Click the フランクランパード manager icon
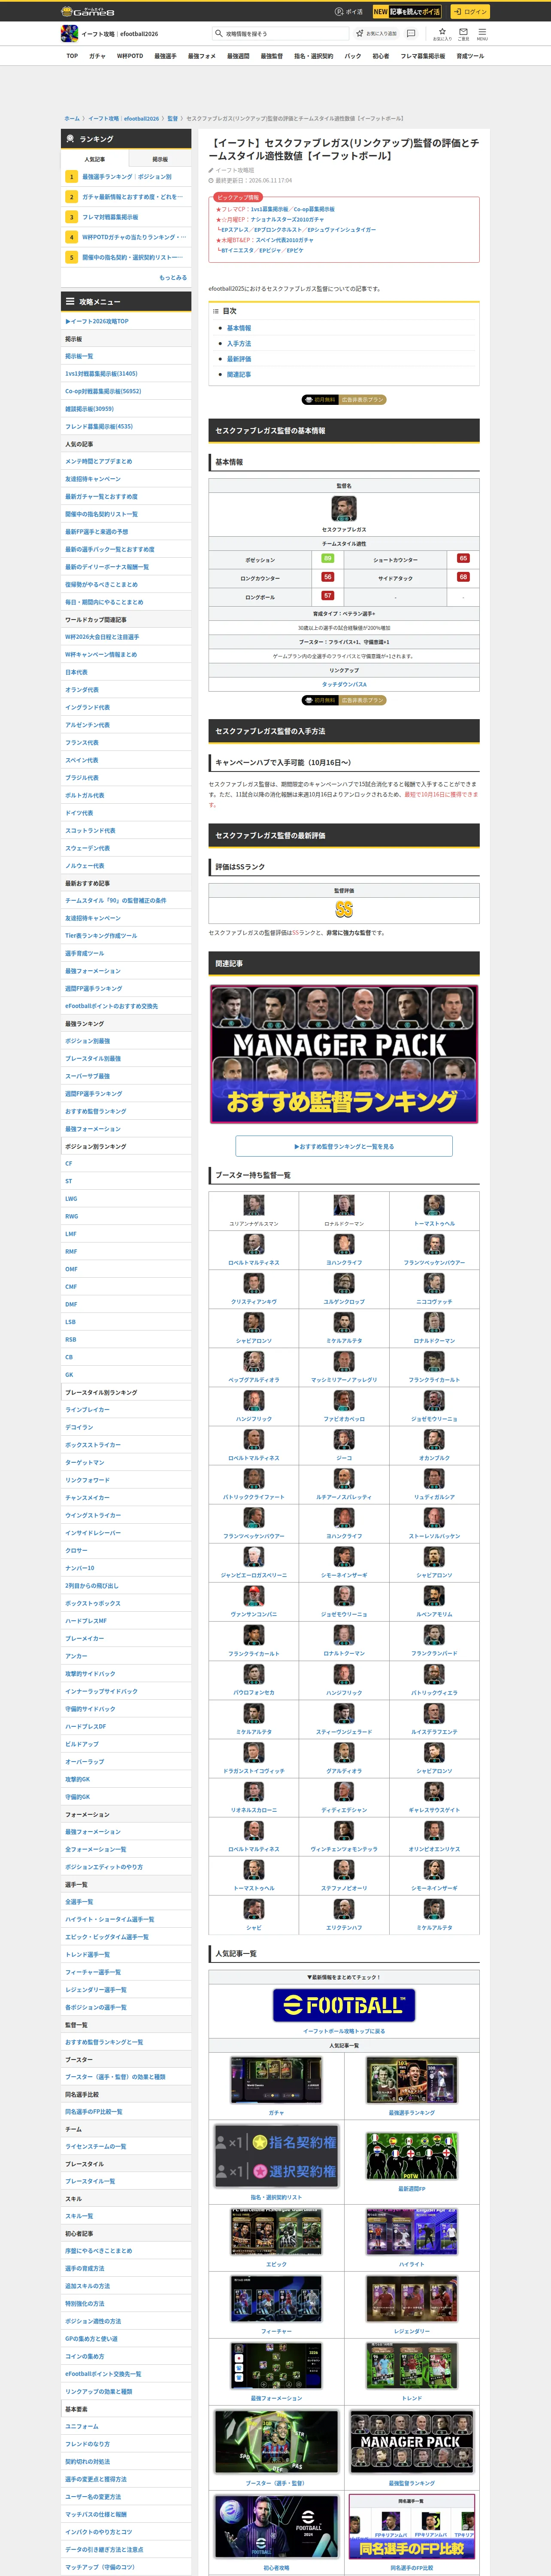Image resolution: width=551 pixels, height=2576 pixels. coord(434,1634)
